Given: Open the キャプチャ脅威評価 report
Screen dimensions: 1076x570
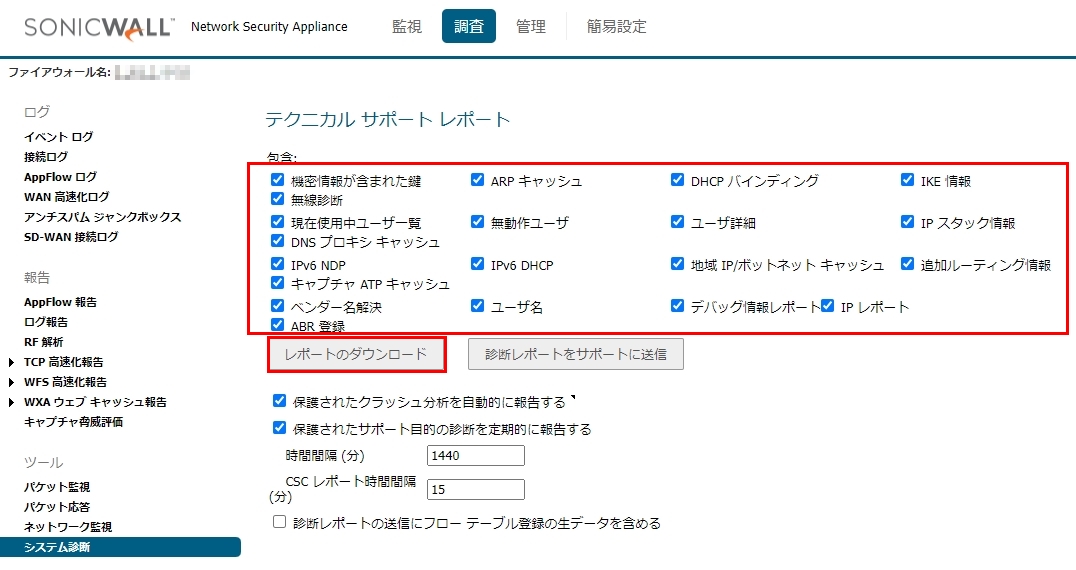Looking at the screenshot, I should click(x=74, y=422).
